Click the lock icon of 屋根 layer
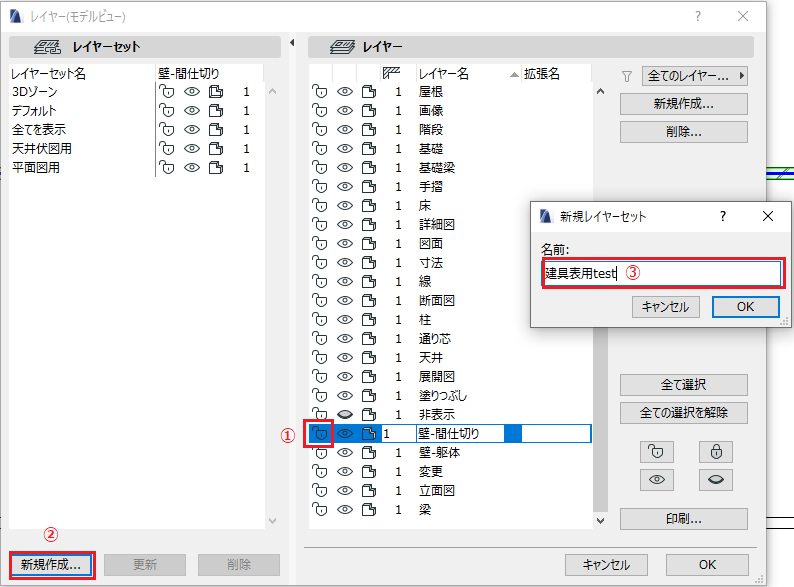The image size is (794, 587). [320, 92]
